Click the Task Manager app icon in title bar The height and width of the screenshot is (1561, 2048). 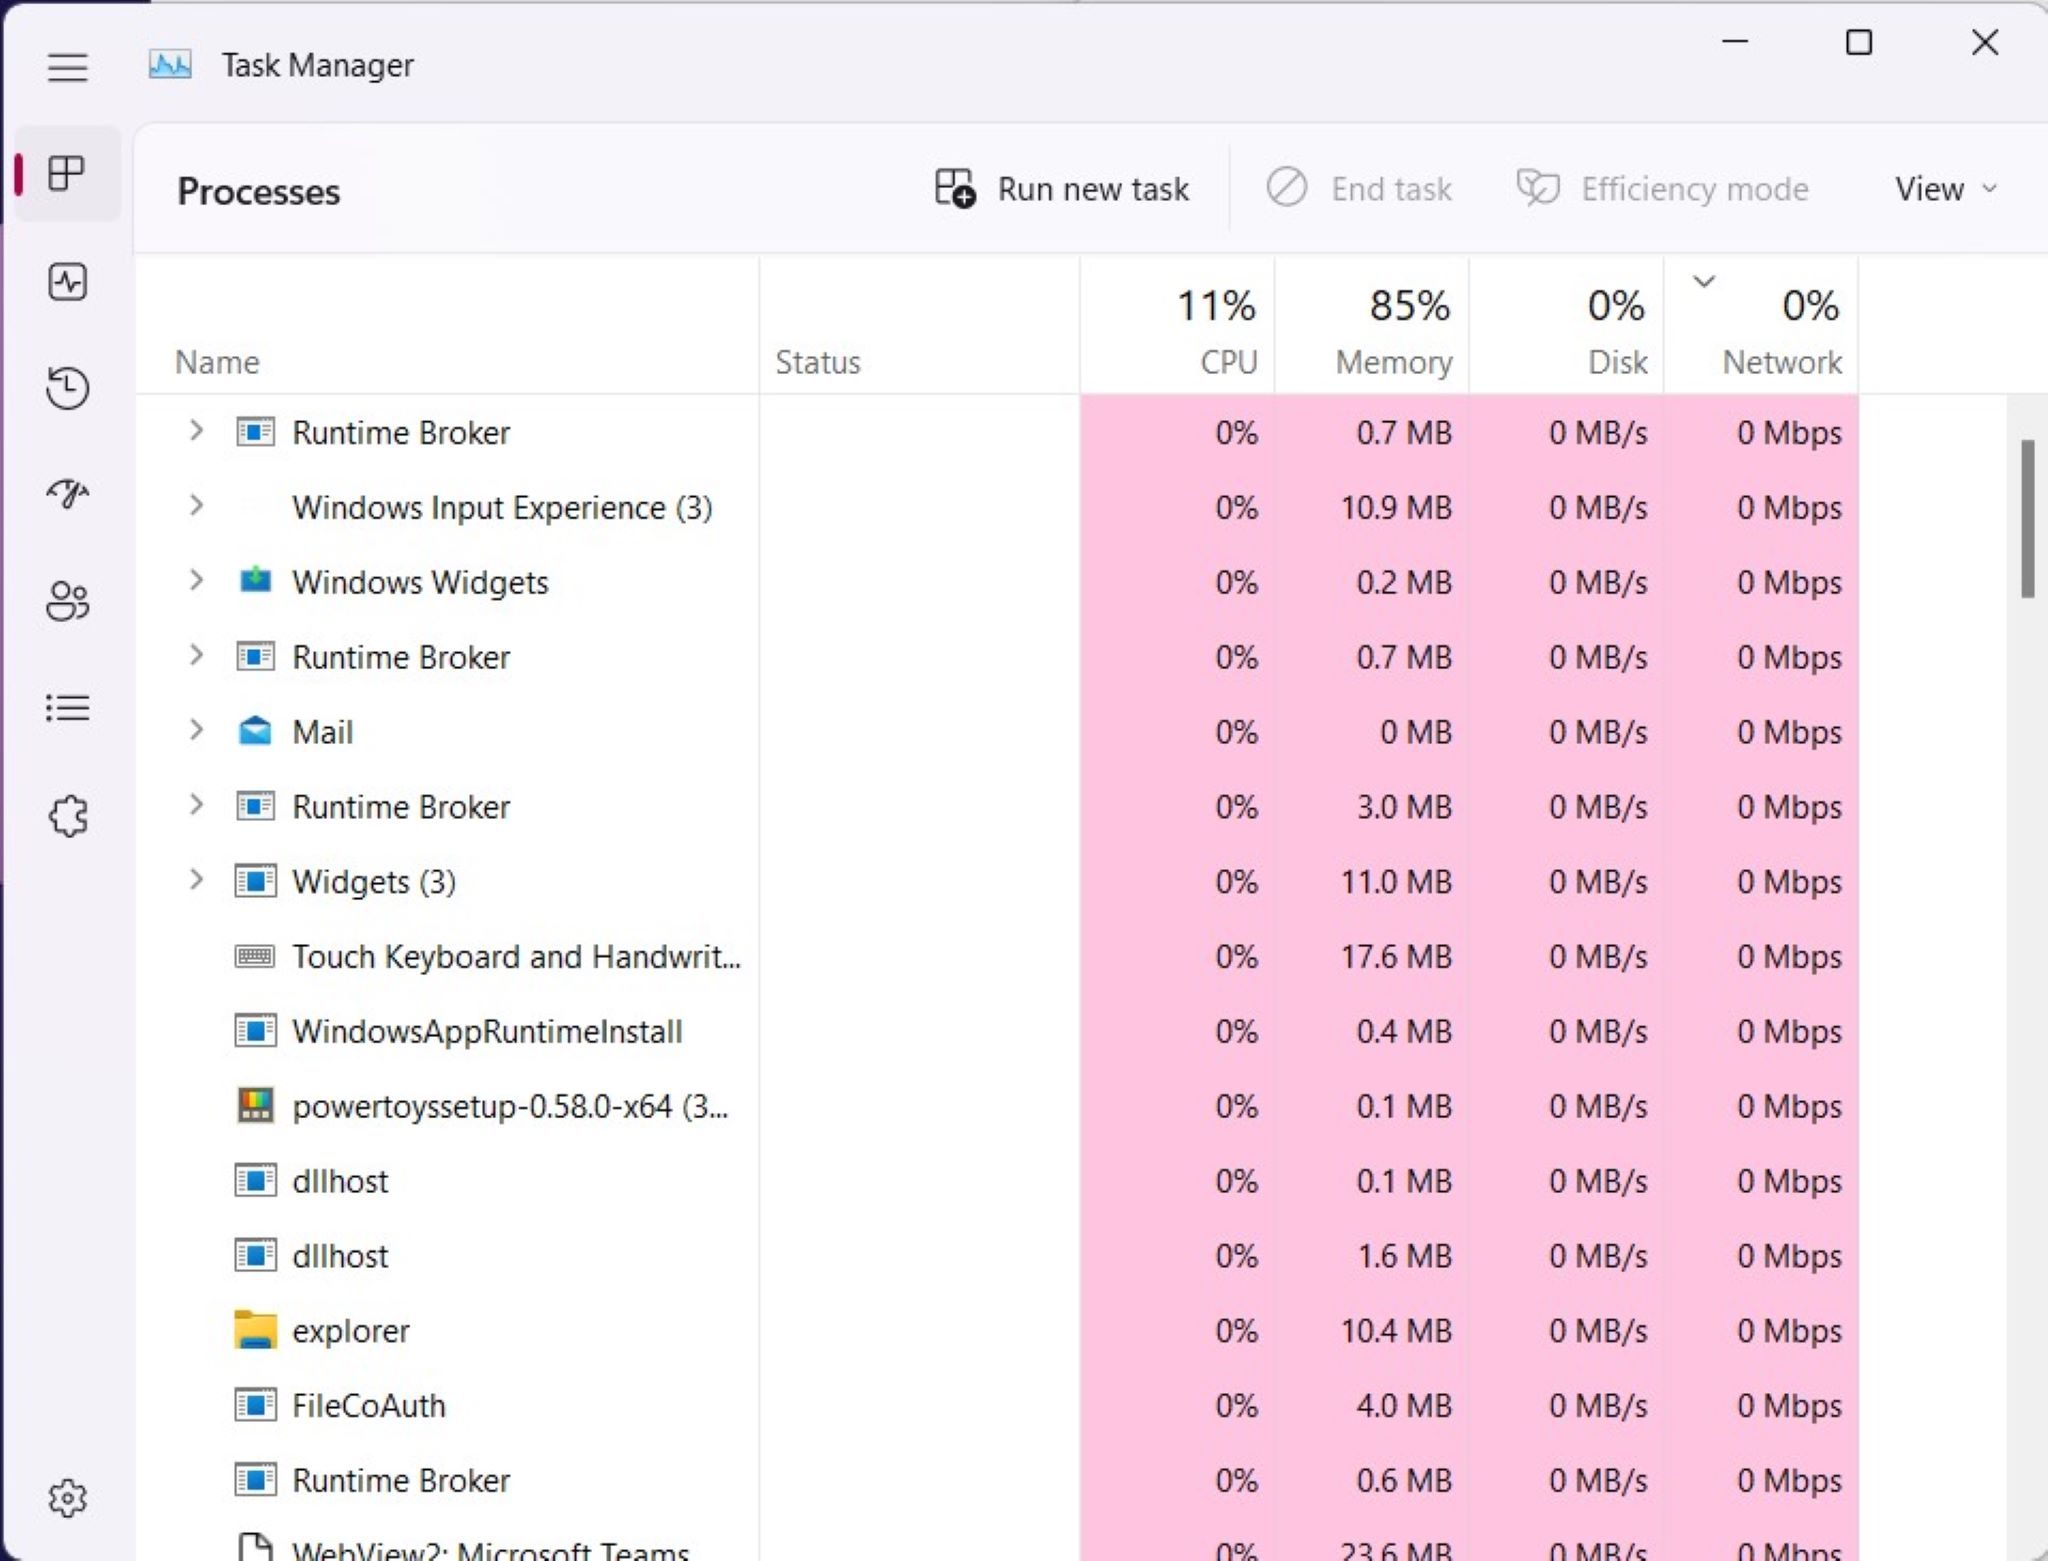click(x=170, y=65)
